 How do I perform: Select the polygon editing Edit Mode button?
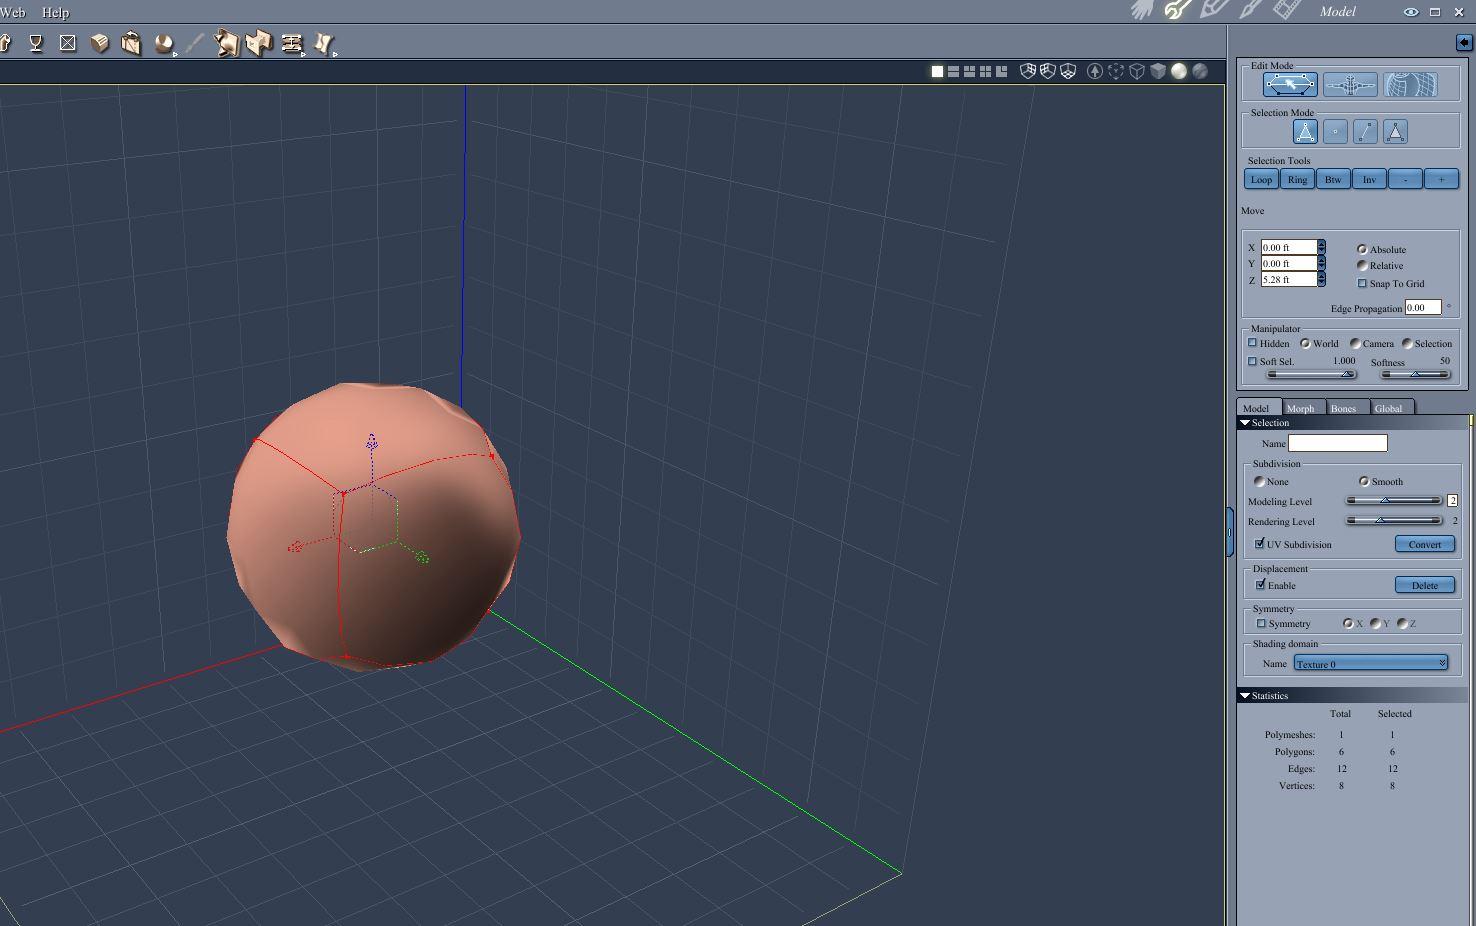tap(1290, 85)
